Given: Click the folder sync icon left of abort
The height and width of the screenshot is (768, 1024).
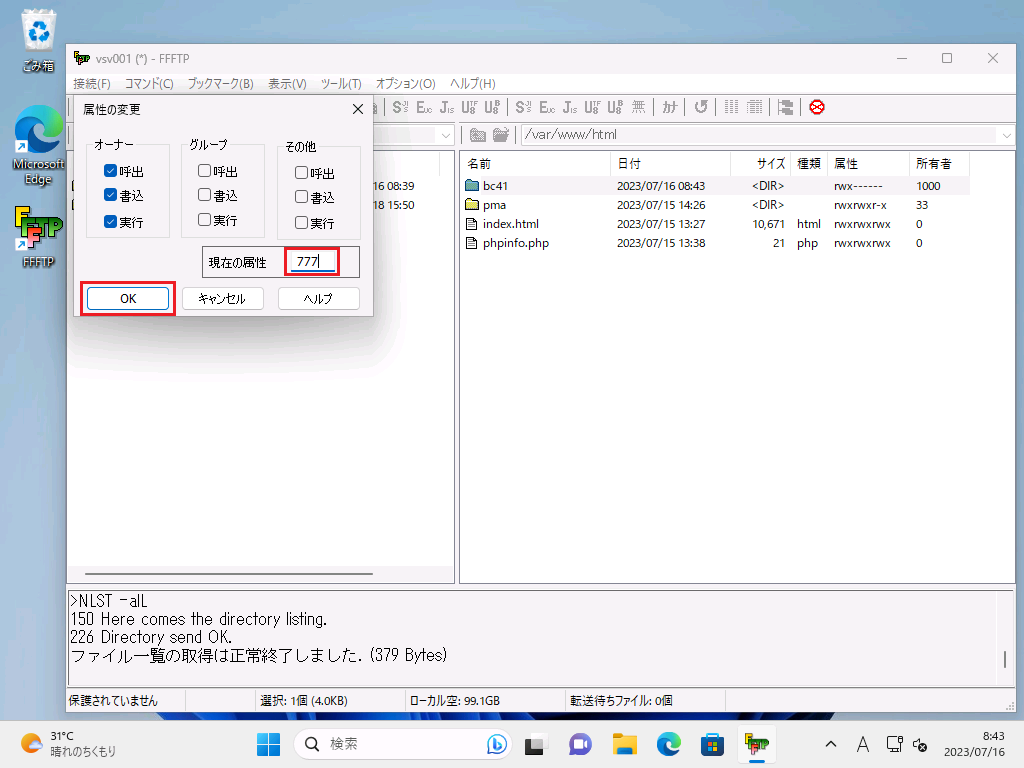Looking at the screenshot, I should coord(786,107).
